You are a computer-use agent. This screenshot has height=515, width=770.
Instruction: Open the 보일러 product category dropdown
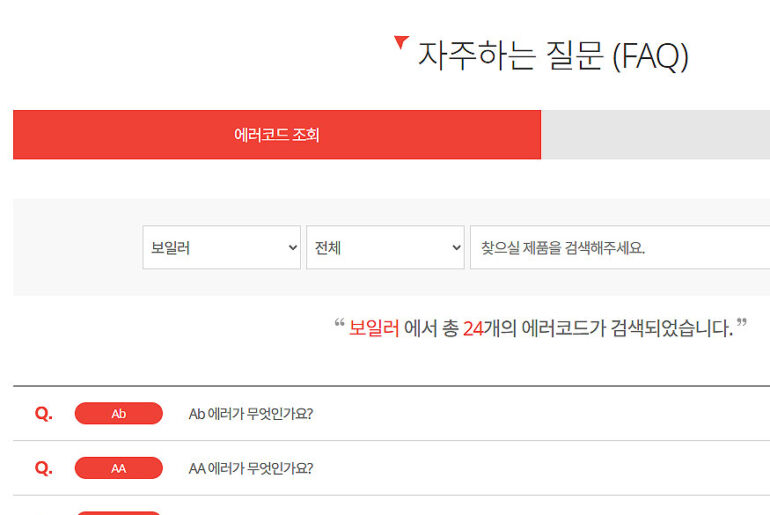220,247
